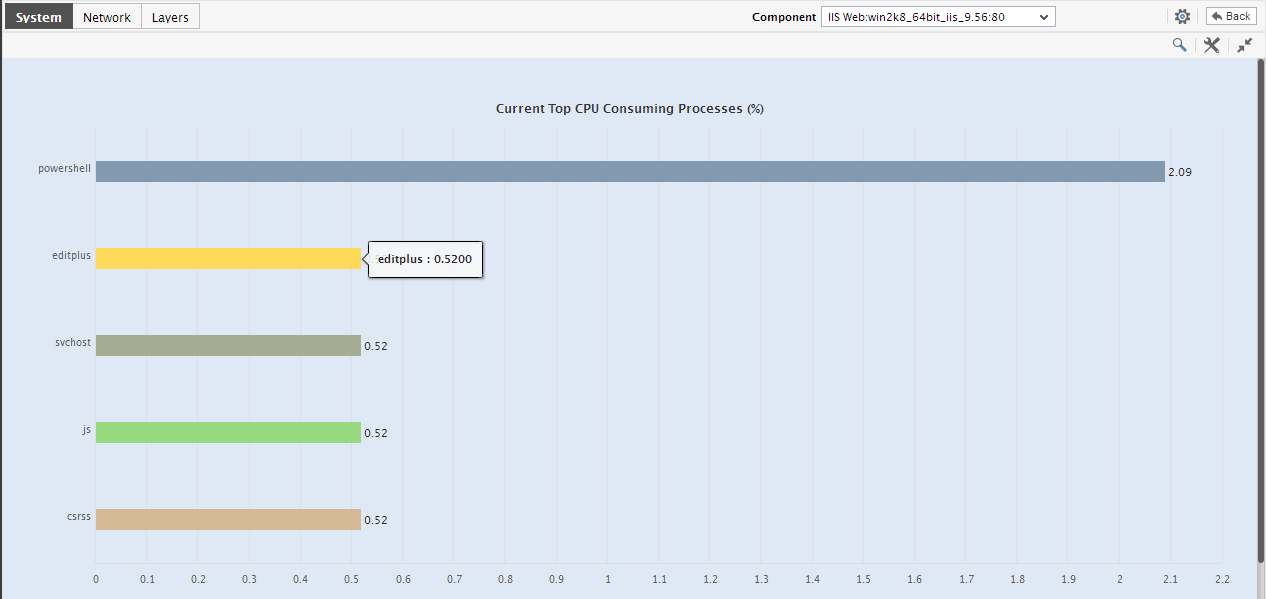
Task: Click the 1 axis tick label
Action: pos(608,579)
